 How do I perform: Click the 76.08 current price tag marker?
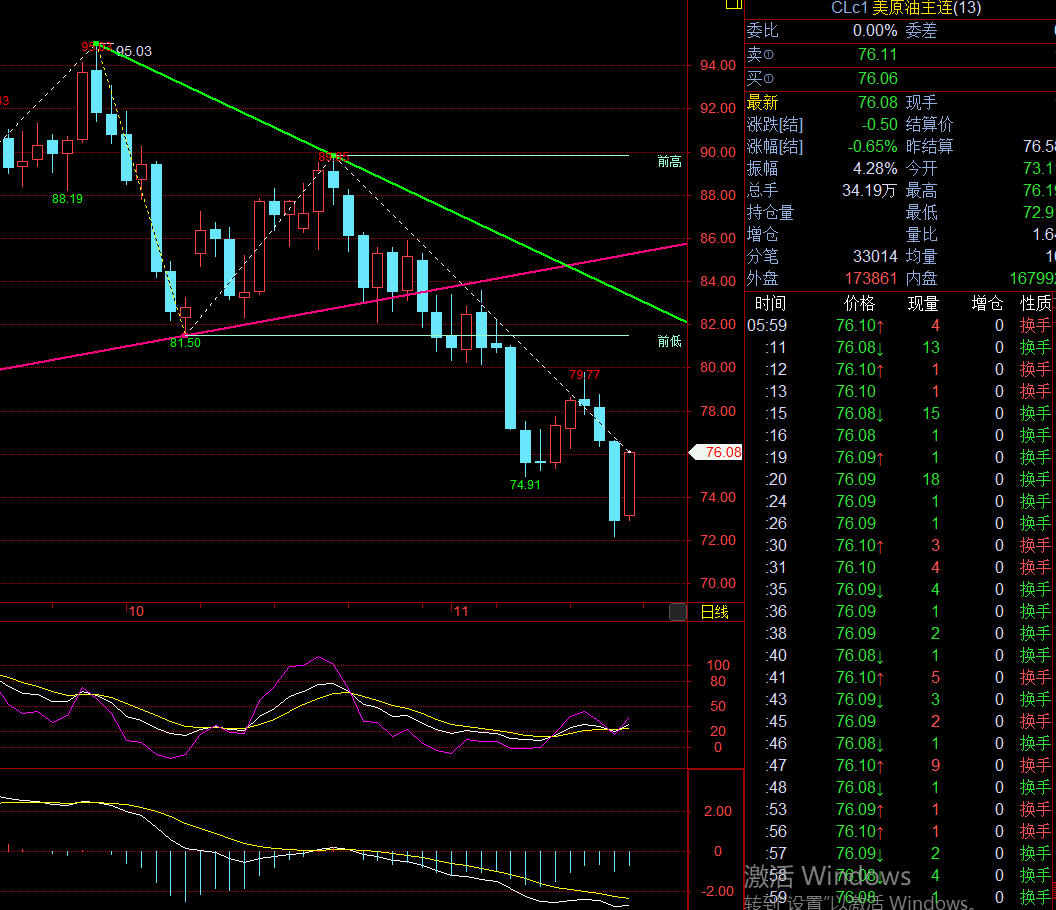717,452
